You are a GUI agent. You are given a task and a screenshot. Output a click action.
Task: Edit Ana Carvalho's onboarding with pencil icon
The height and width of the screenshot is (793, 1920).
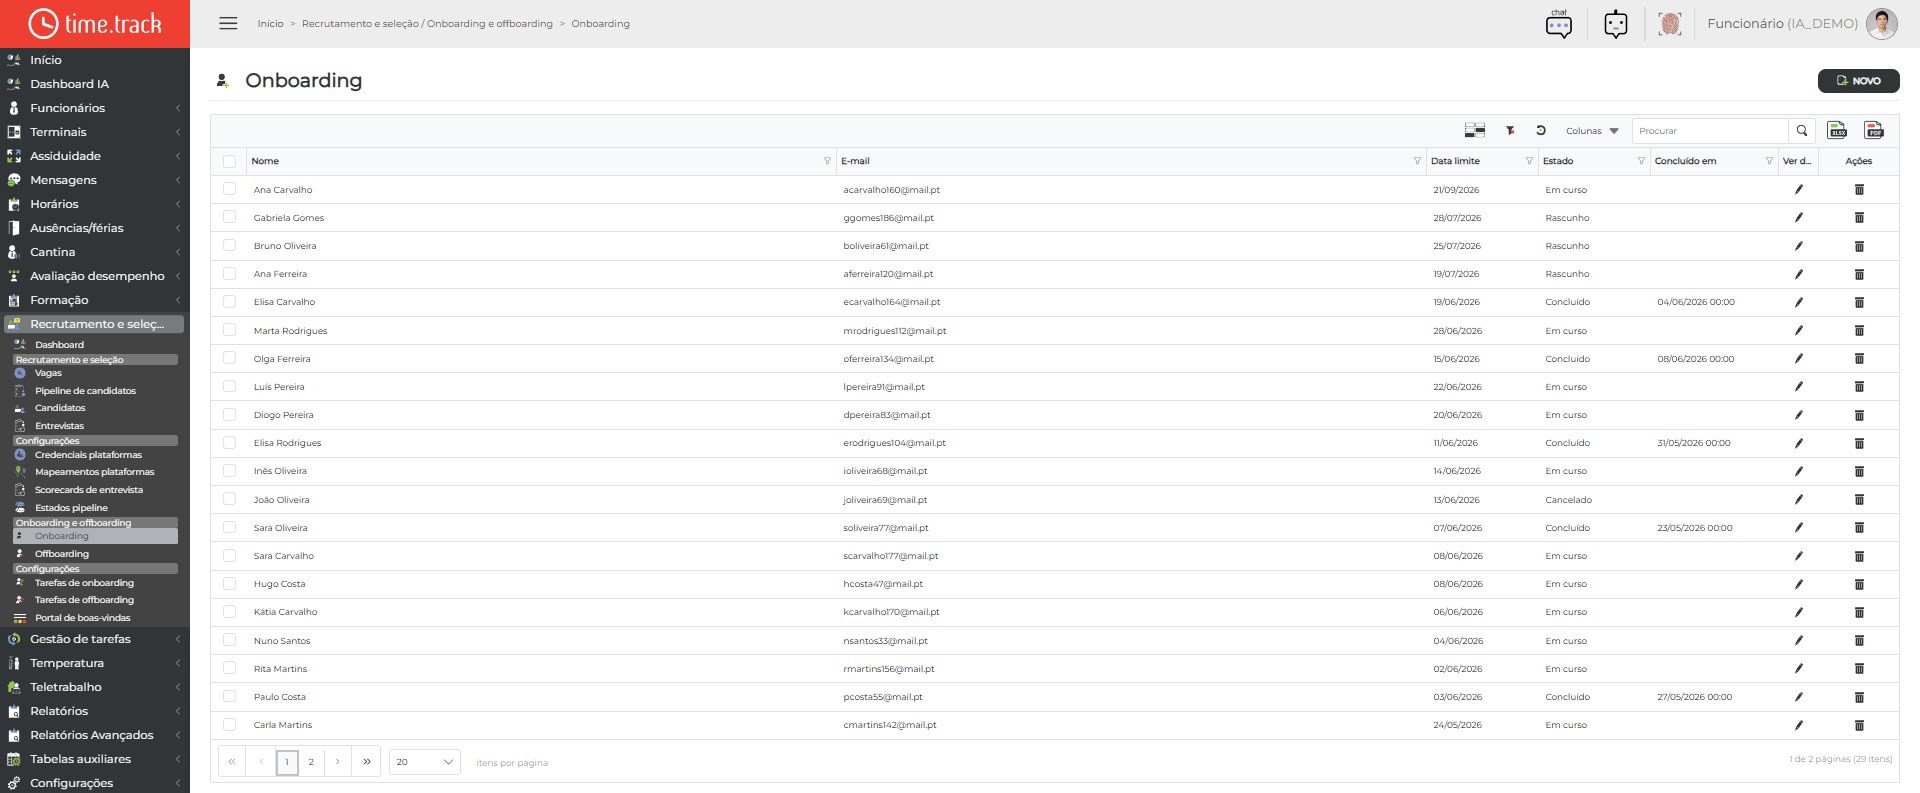1798,189
